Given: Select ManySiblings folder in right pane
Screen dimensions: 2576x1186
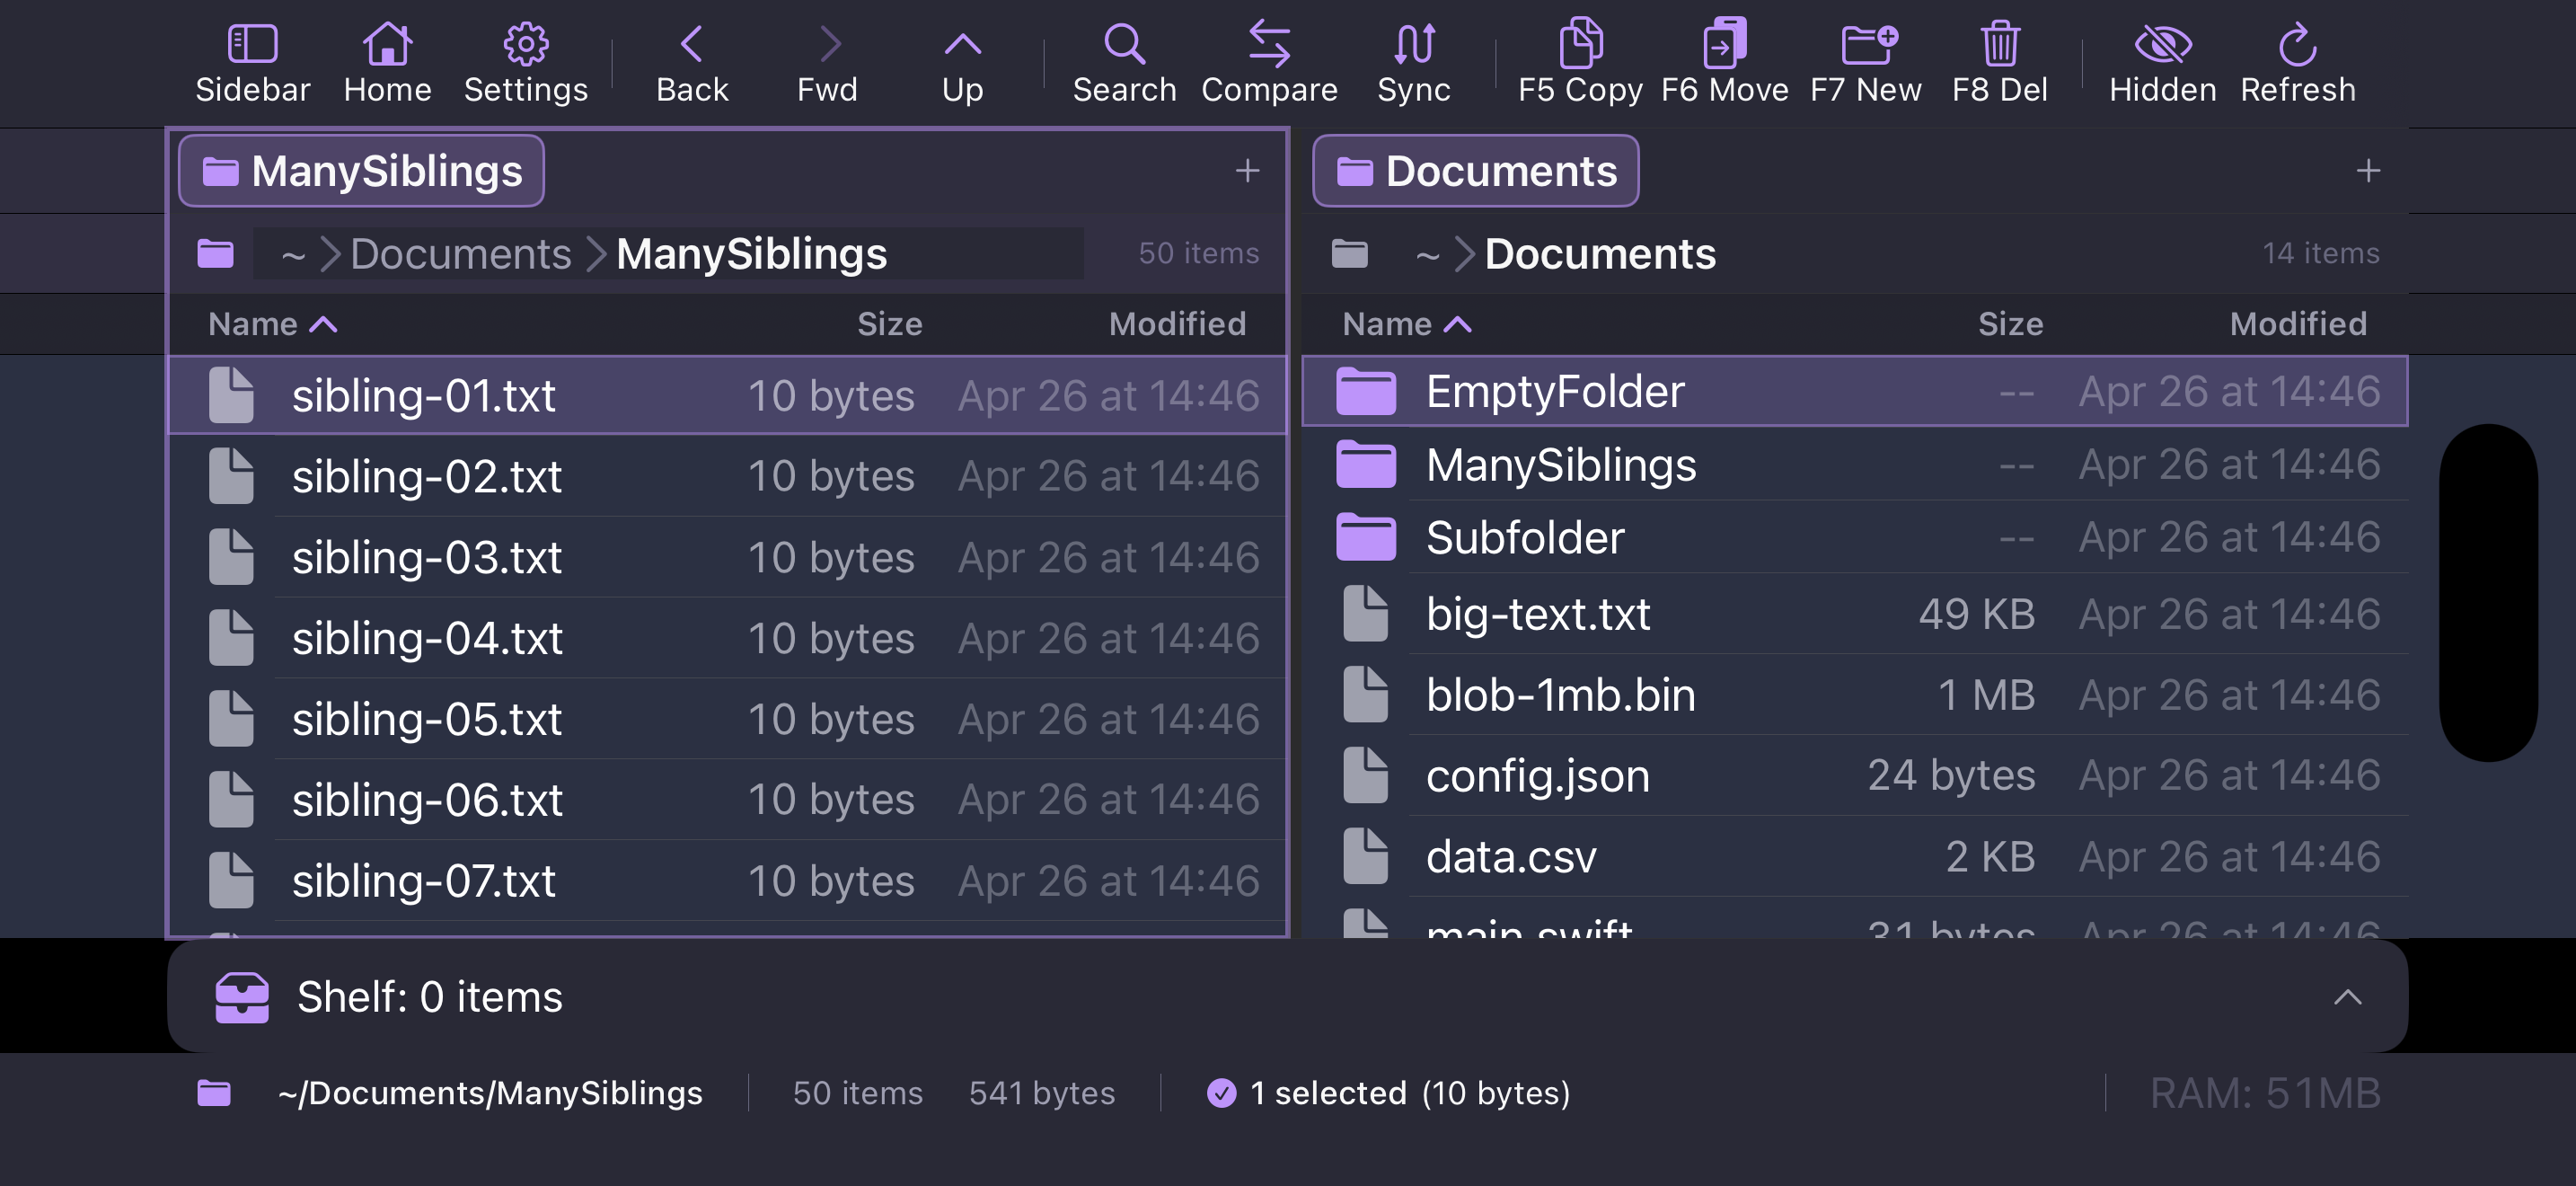Looking at the screenshot, I should pyautogui.click(x=1855, y=464).
